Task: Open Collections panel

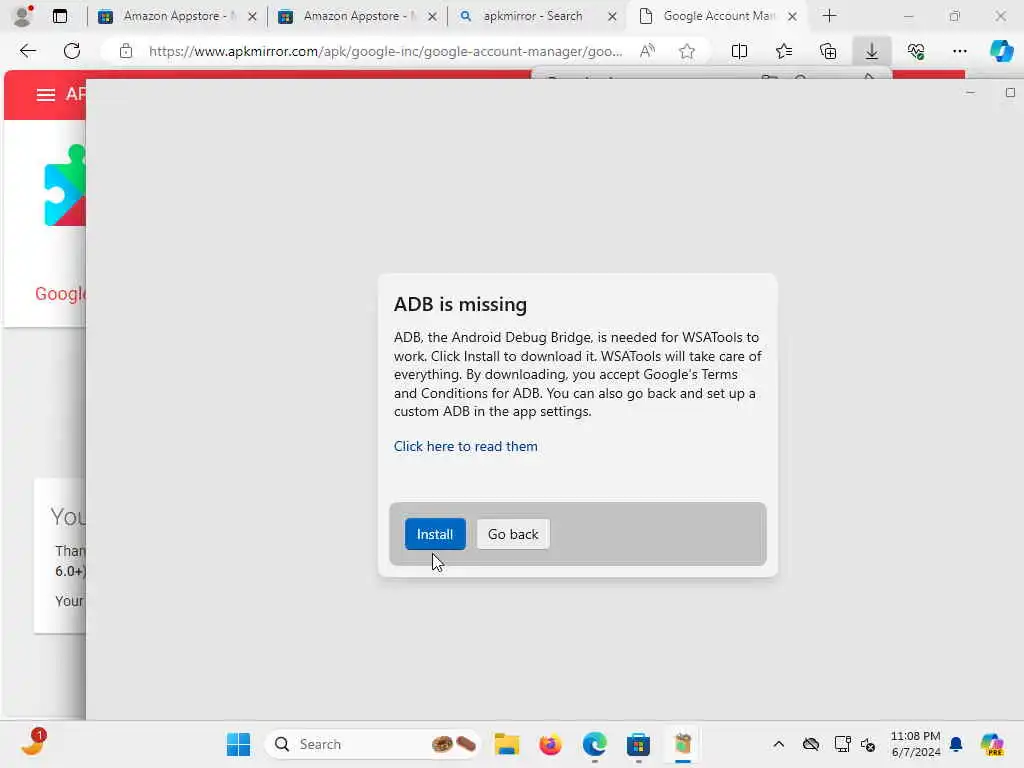Action: 828,51
